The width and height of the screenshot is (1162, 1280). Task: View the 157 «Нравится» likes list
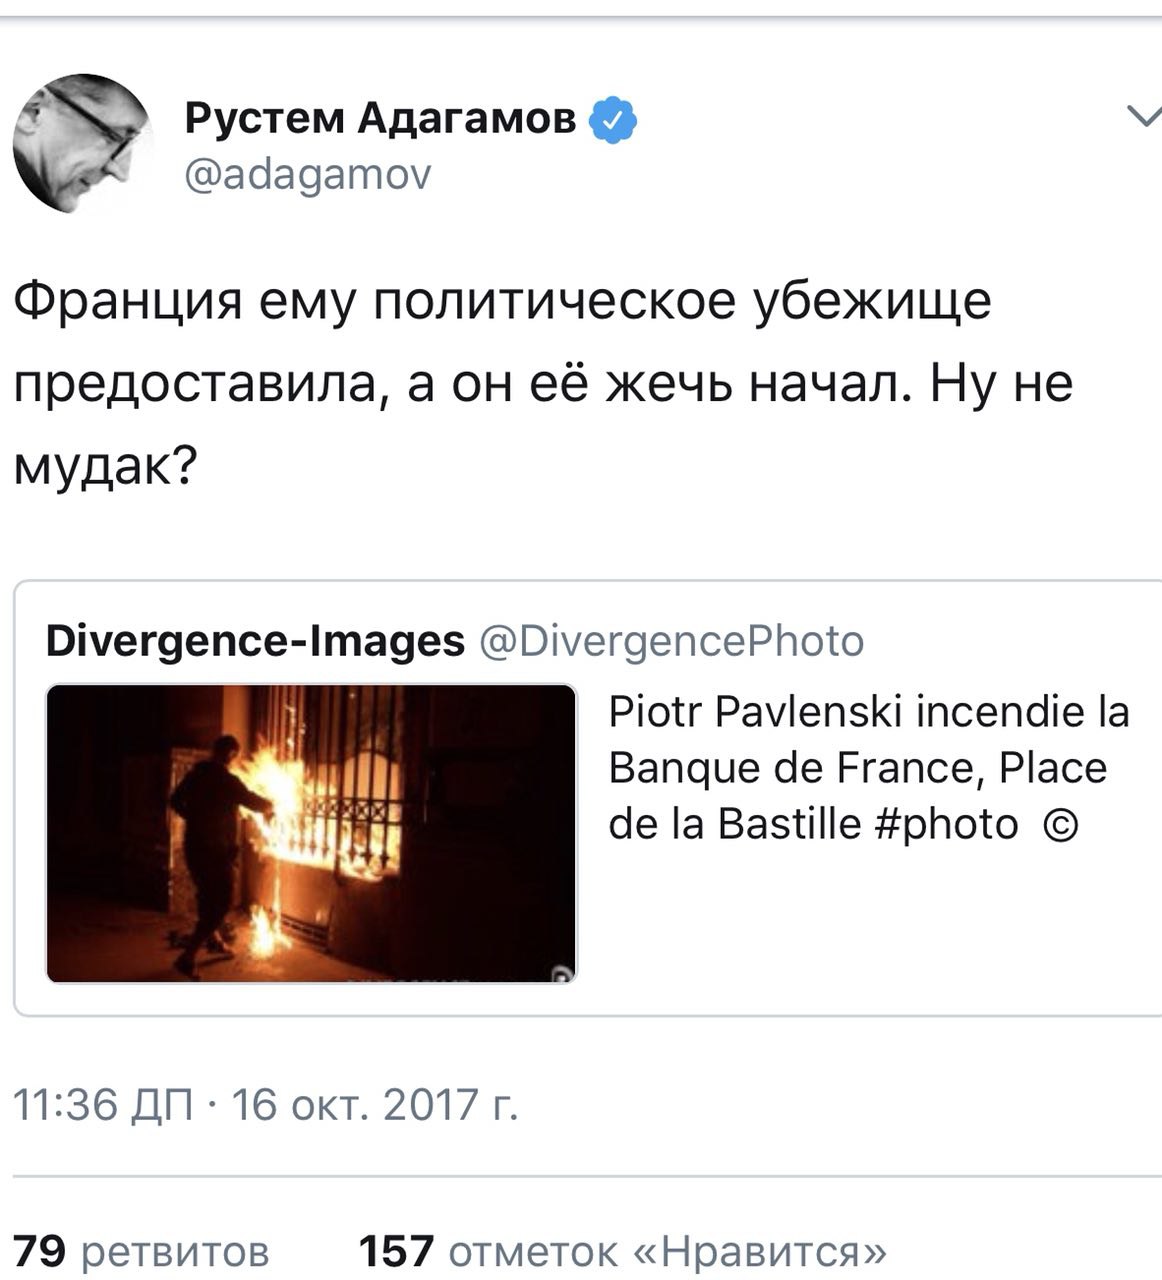[622, 1250]
